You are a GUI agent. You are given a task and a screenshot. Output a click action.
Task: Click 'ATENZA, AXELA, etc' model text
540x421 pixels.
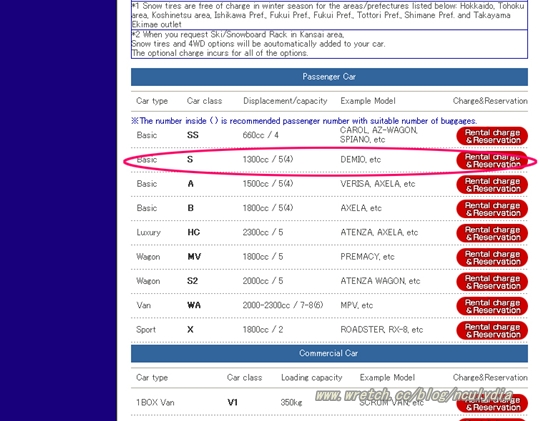[x=379, y=232]
